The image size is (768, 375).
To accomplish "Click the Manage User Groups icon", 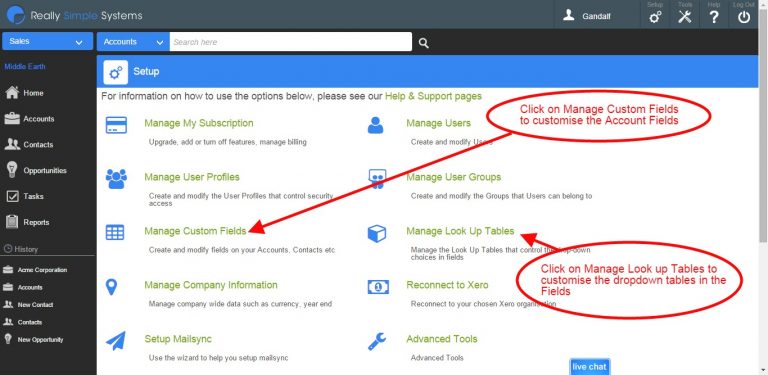I will [377, 179].
